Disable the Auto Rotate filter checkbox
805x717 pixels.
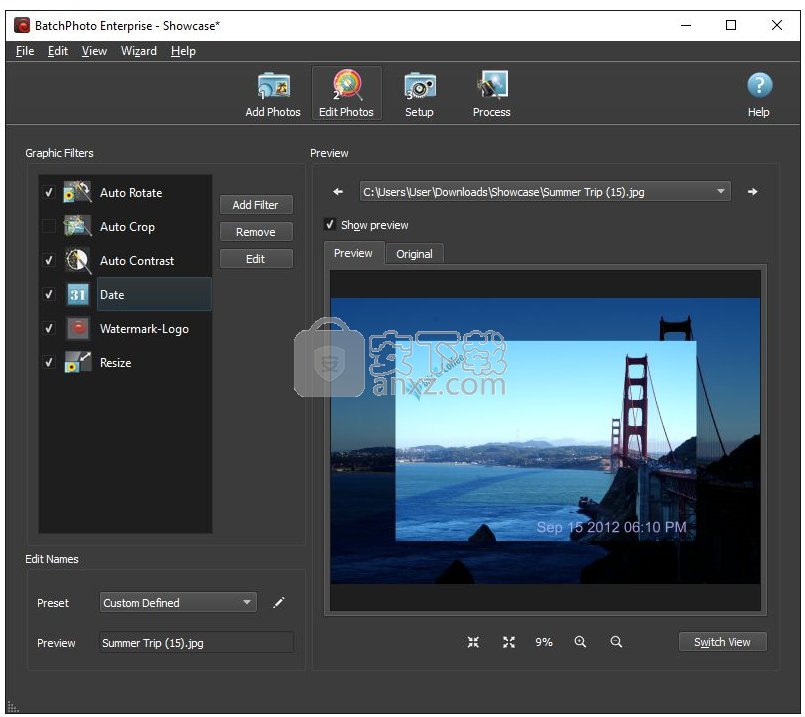click(48, 192)
